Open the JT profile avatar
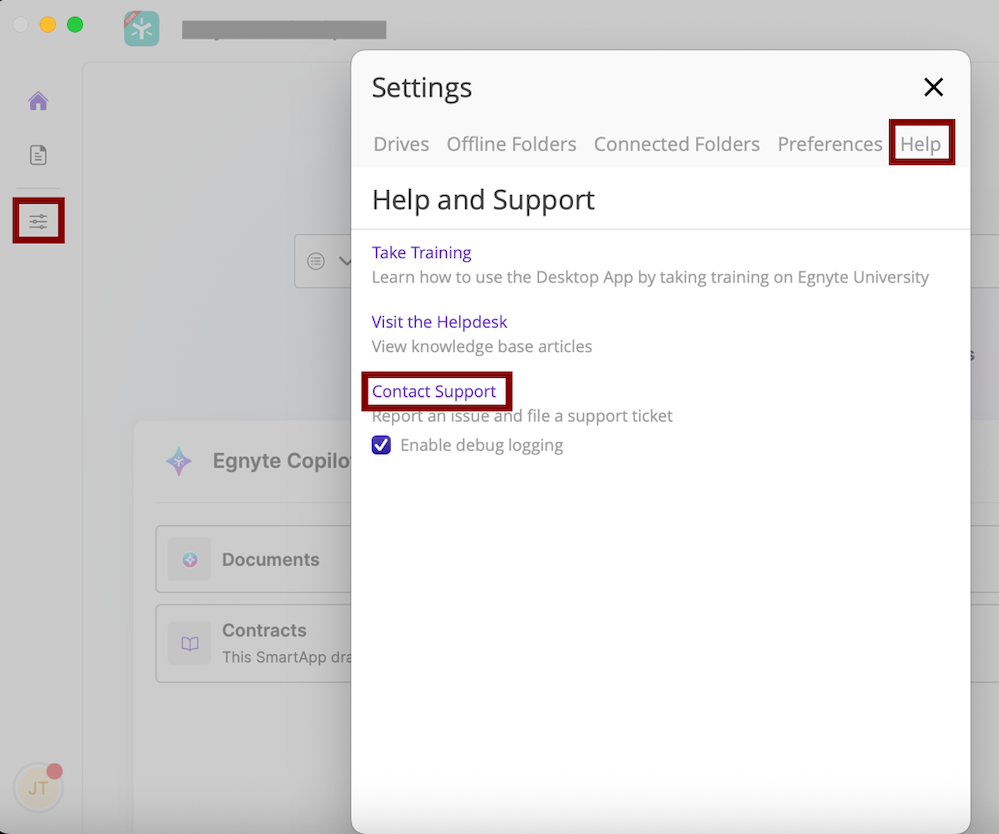 tap(37, 787)
